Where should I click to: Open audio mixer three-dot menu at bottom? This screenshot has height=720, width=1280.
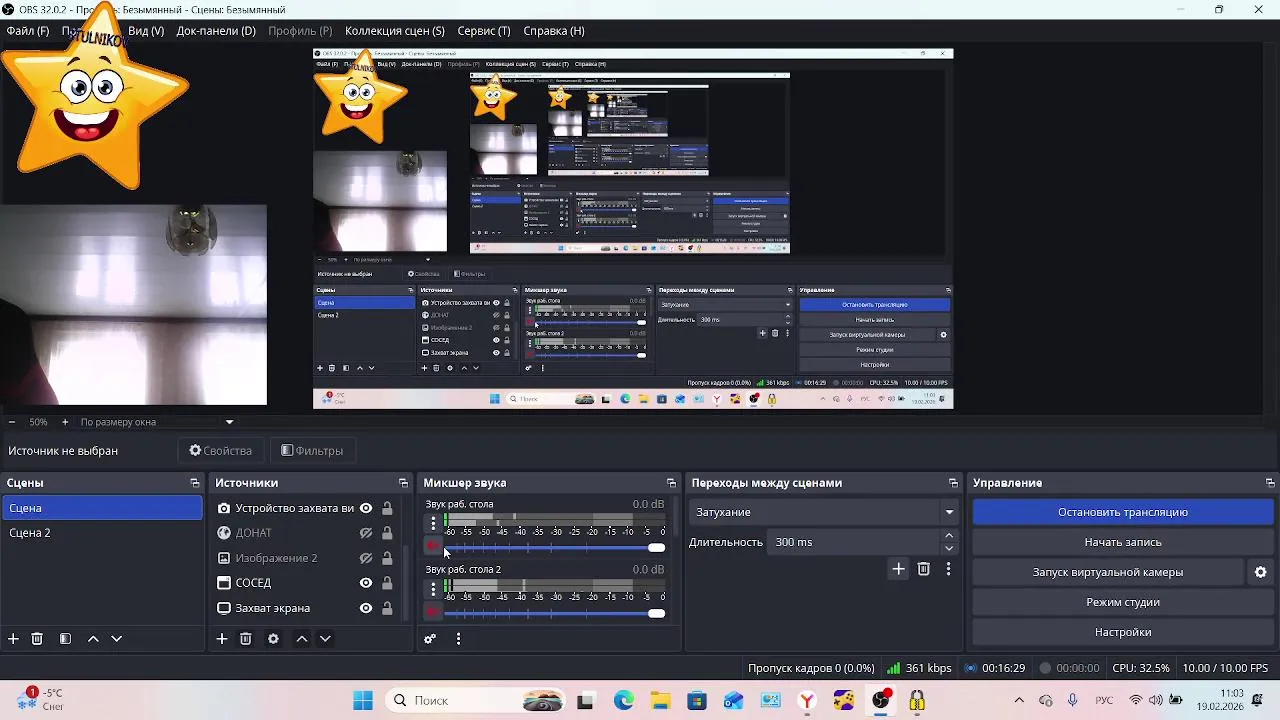(x=458, y=639)
